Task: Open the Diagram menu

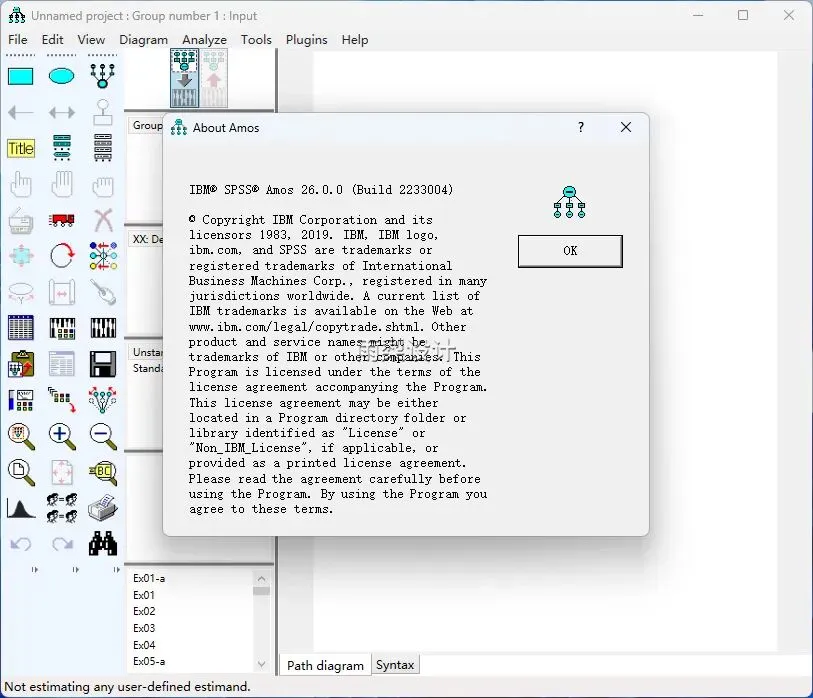Action: pos(144,40)
